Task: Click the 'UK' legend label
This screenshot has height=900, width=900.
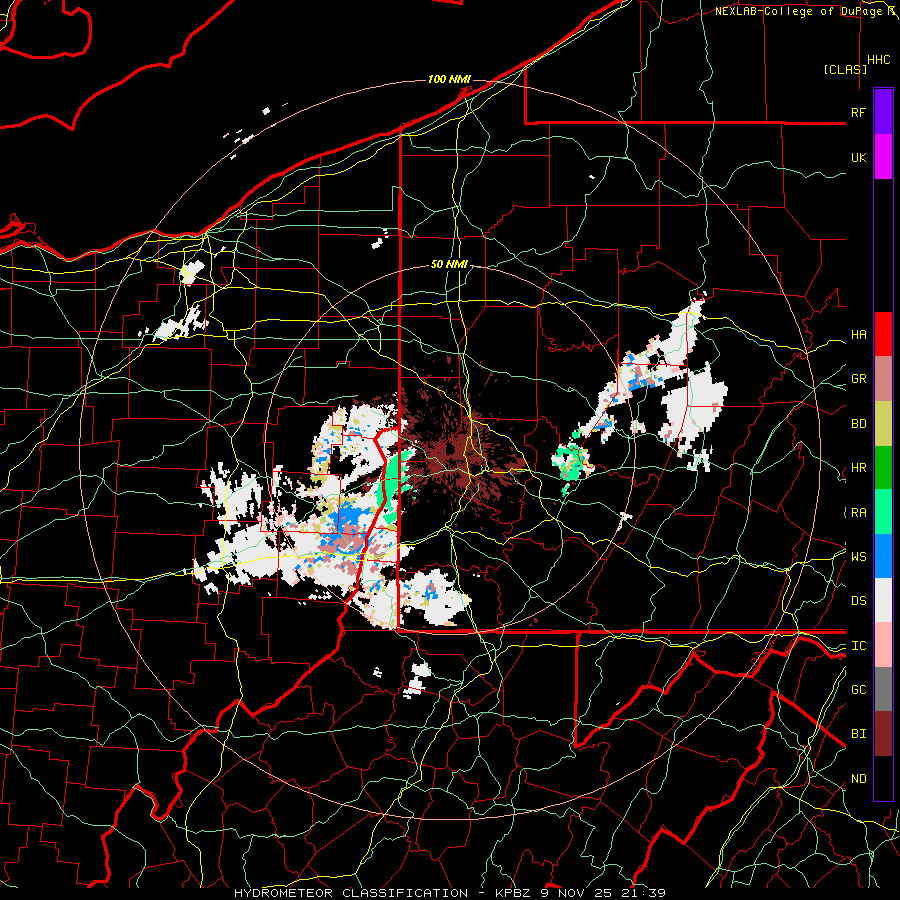Action: coord(858,157)
